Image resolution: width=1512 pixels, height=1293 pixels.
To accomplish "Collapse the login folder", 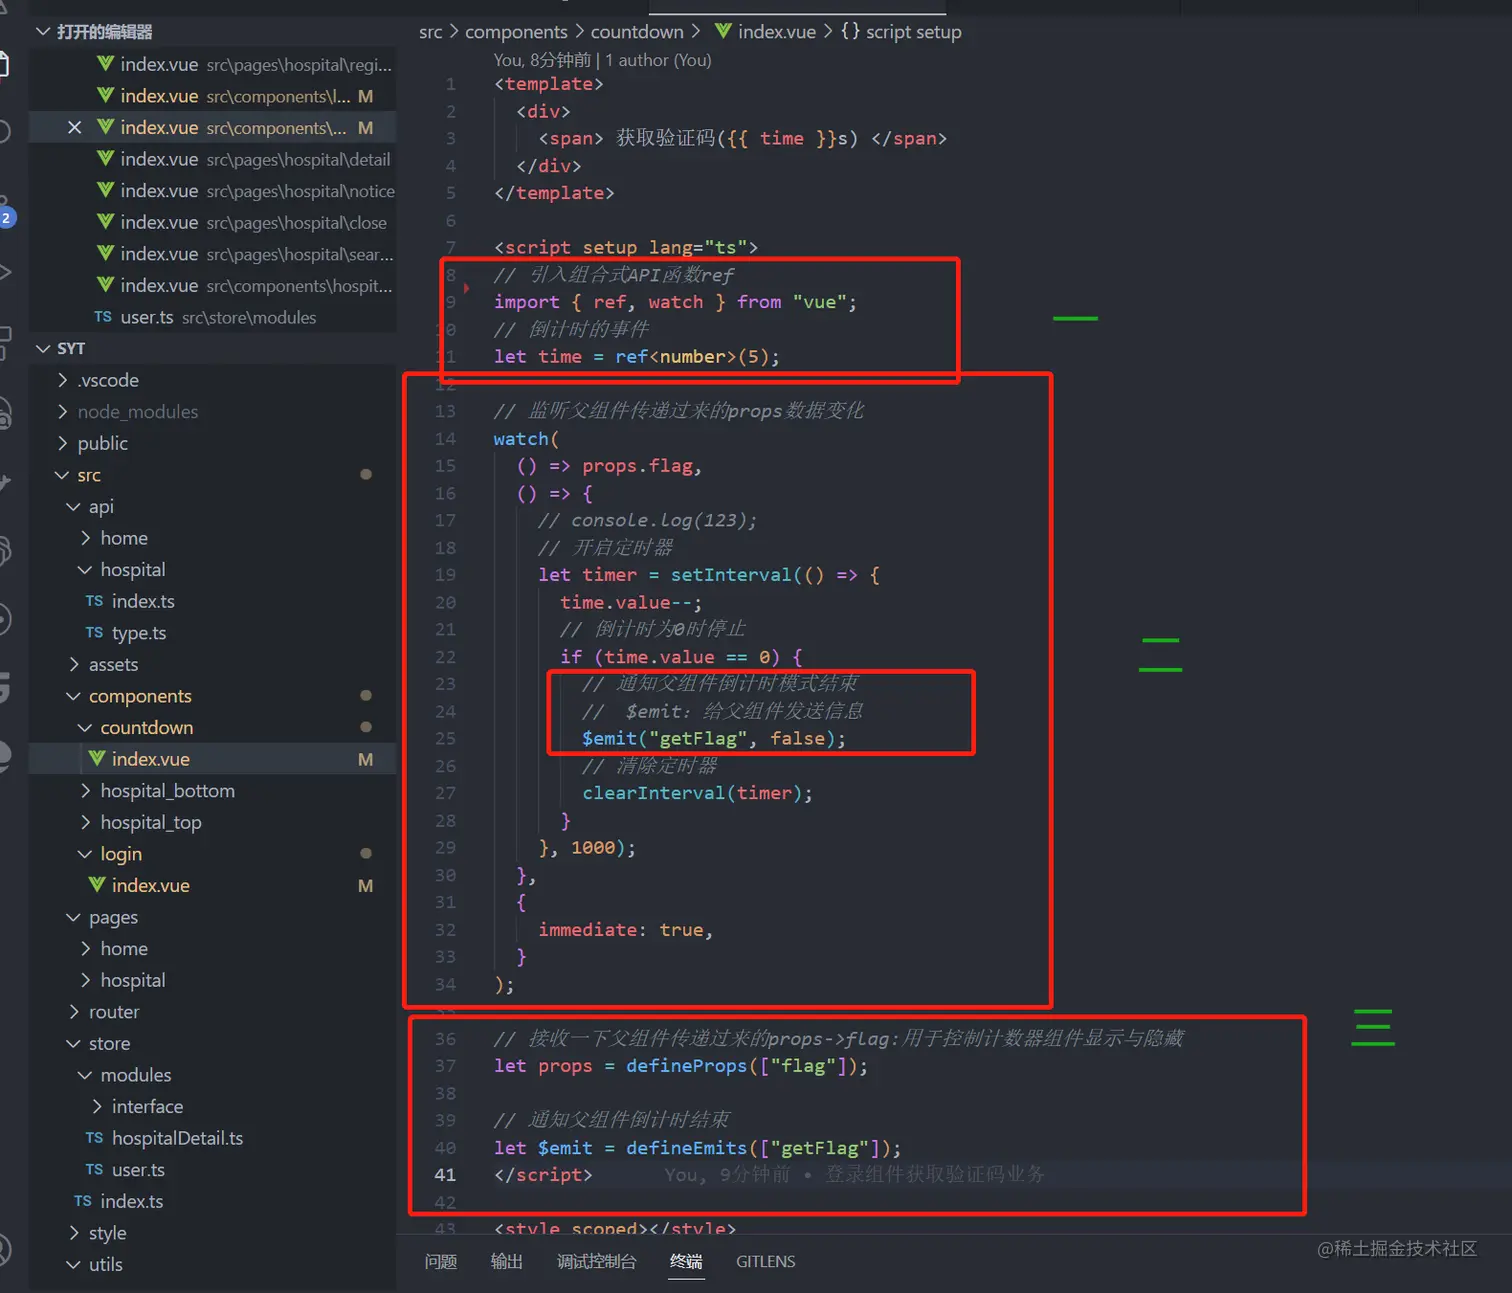I will pyautogui.click(x=85, y=854).
